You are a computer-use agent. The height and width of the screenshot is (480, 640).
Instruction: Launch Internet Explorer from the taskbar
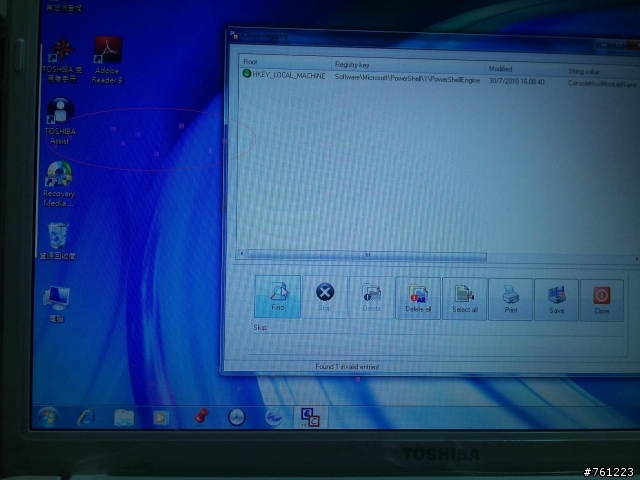click(86, 417)
